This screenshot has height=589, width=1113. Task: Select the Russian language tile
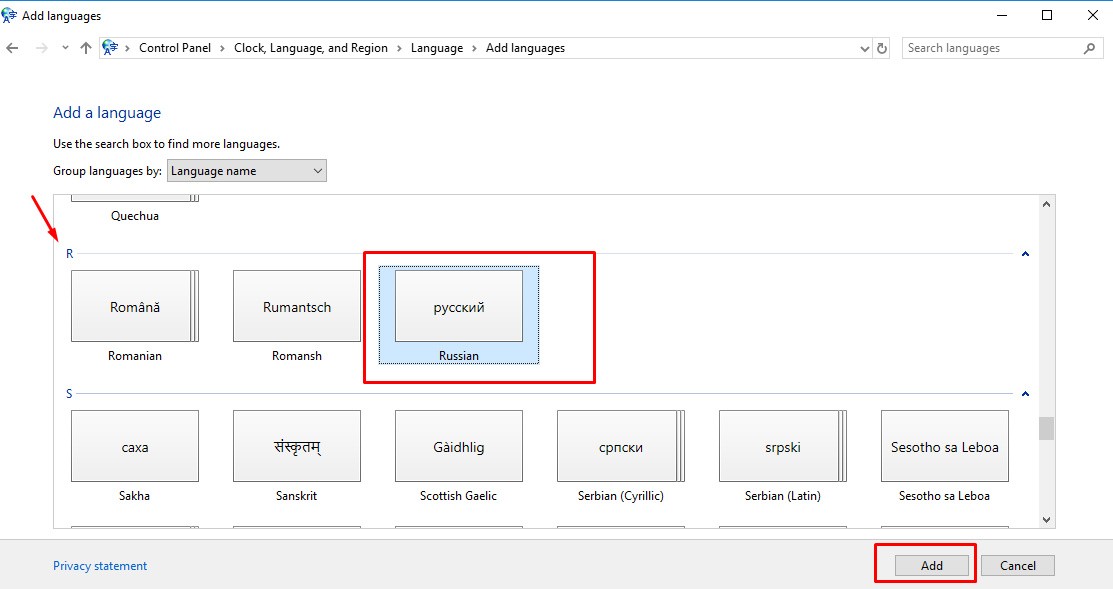[x=459, y=307]
